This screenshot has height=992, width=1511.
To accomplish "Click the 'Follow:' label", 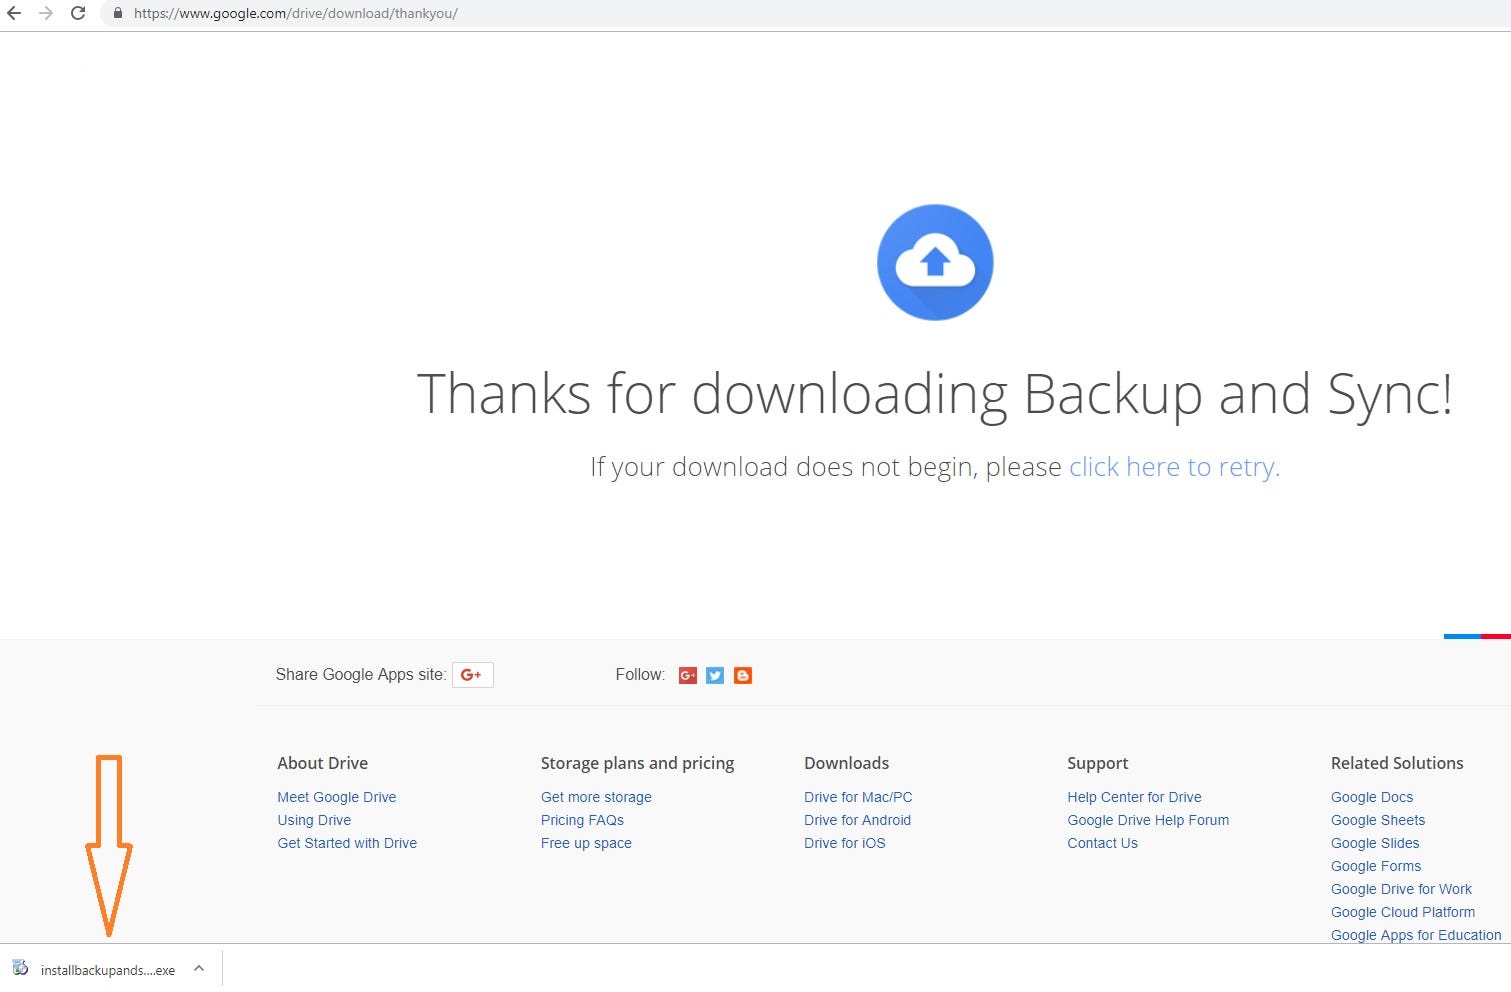I will [640, 675].
